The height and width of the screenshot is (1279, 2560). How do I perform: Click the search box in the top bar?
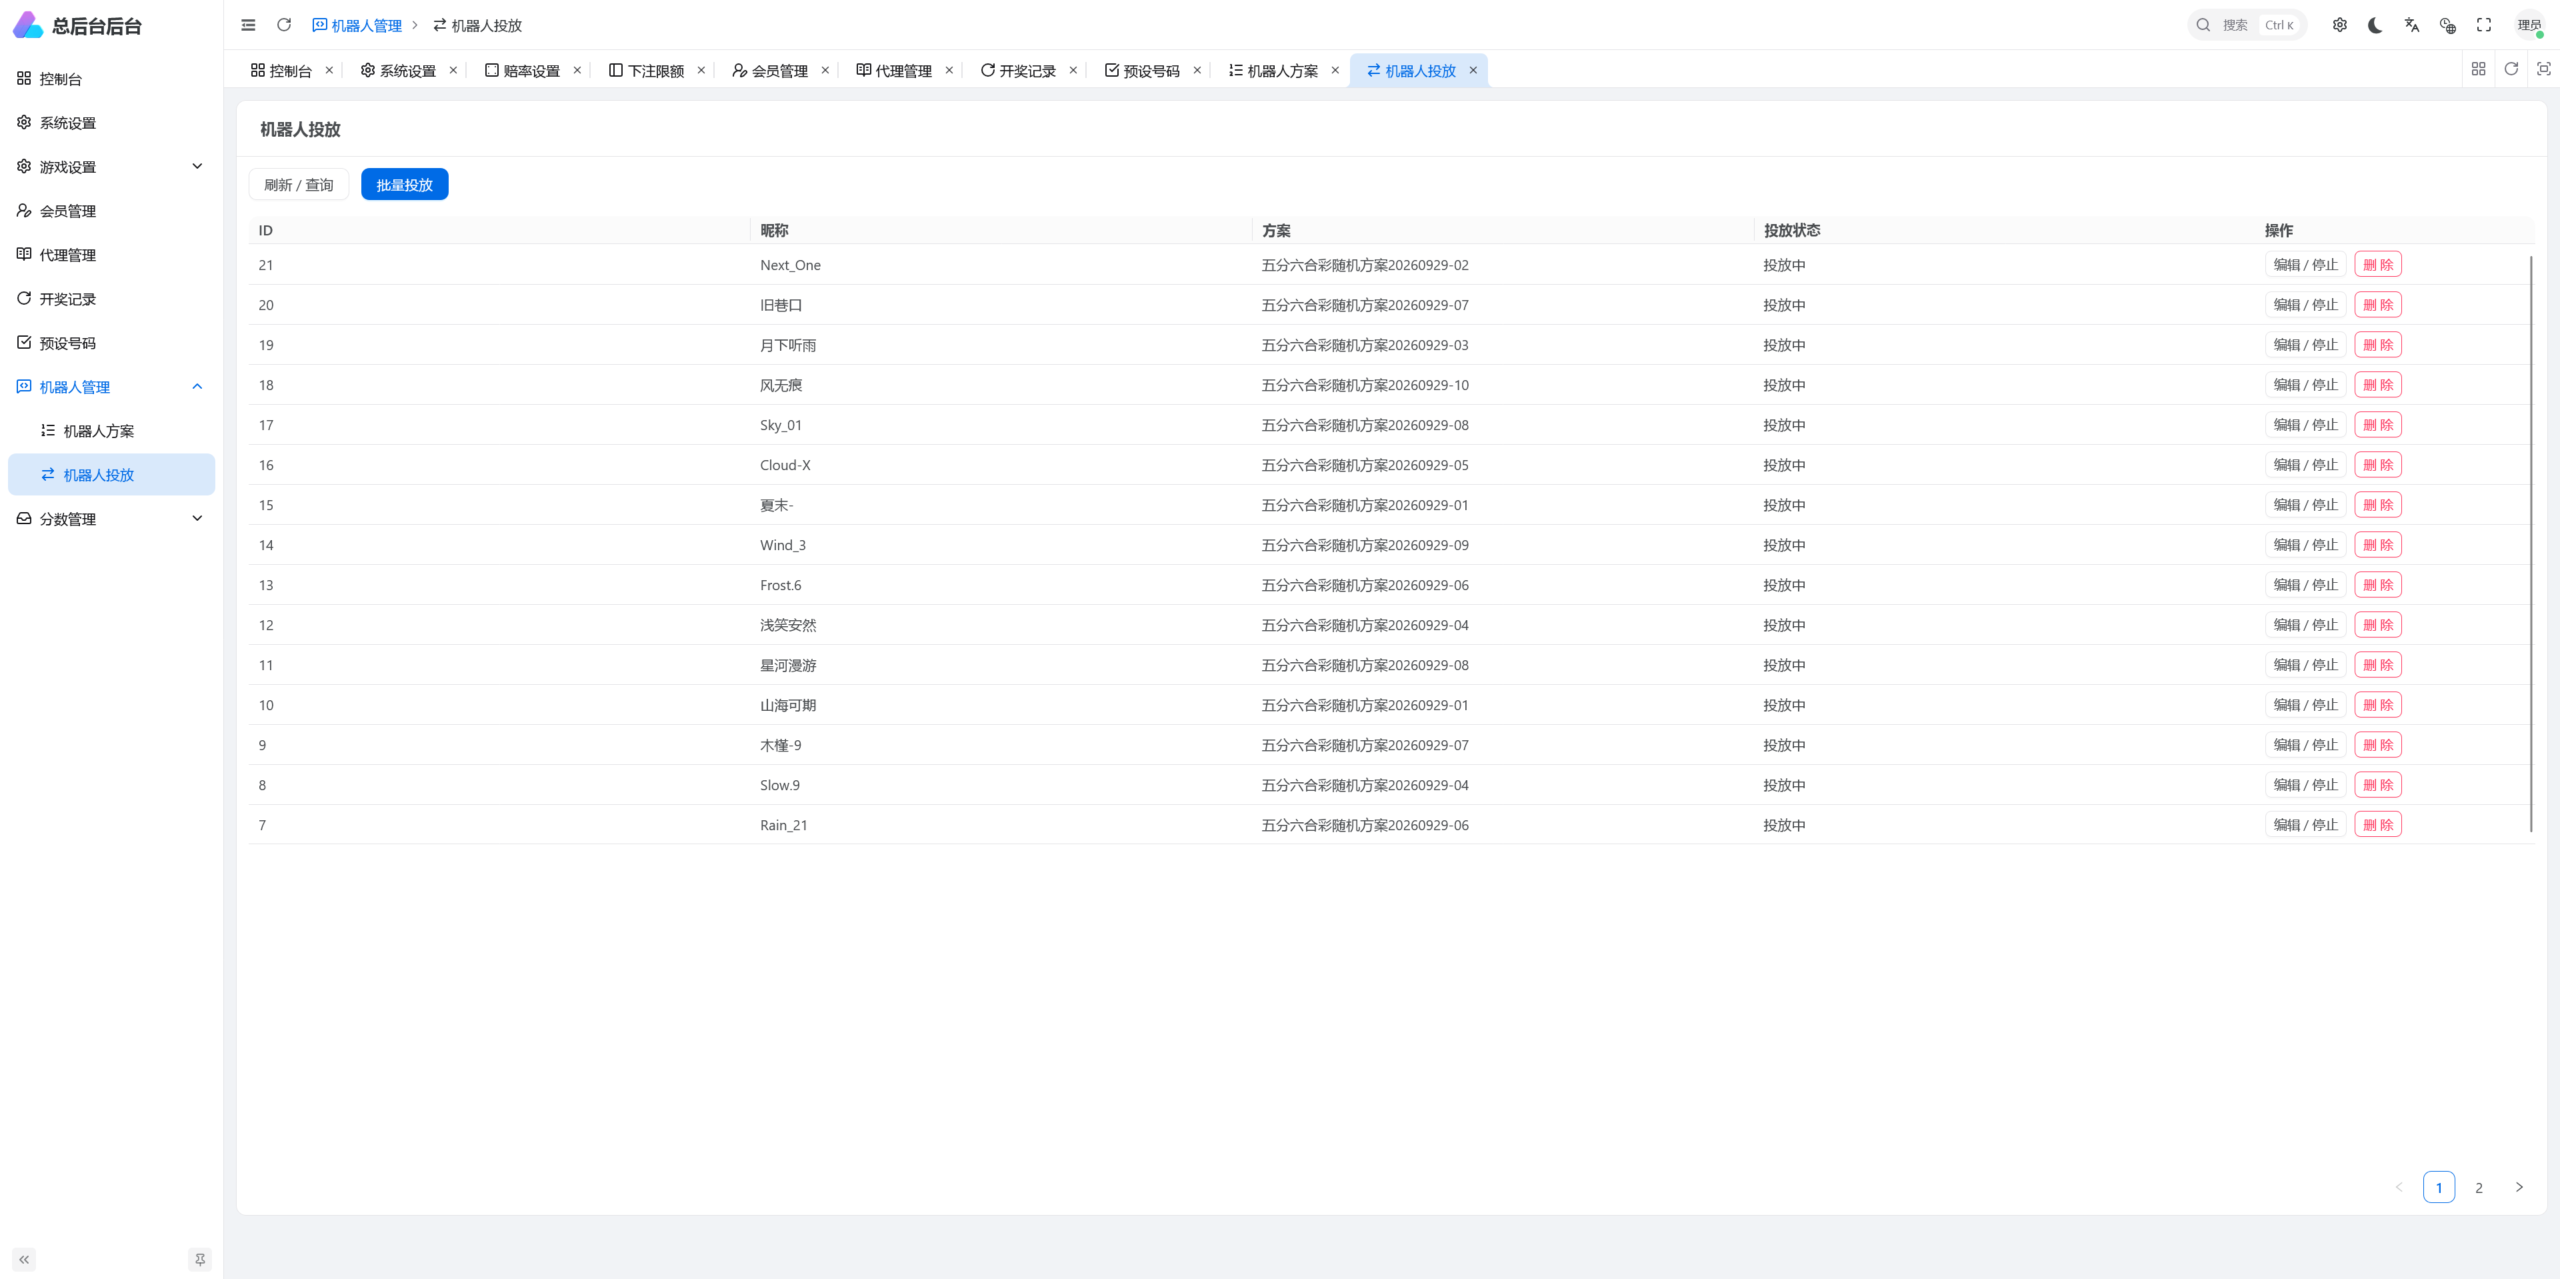(2247, 25)
